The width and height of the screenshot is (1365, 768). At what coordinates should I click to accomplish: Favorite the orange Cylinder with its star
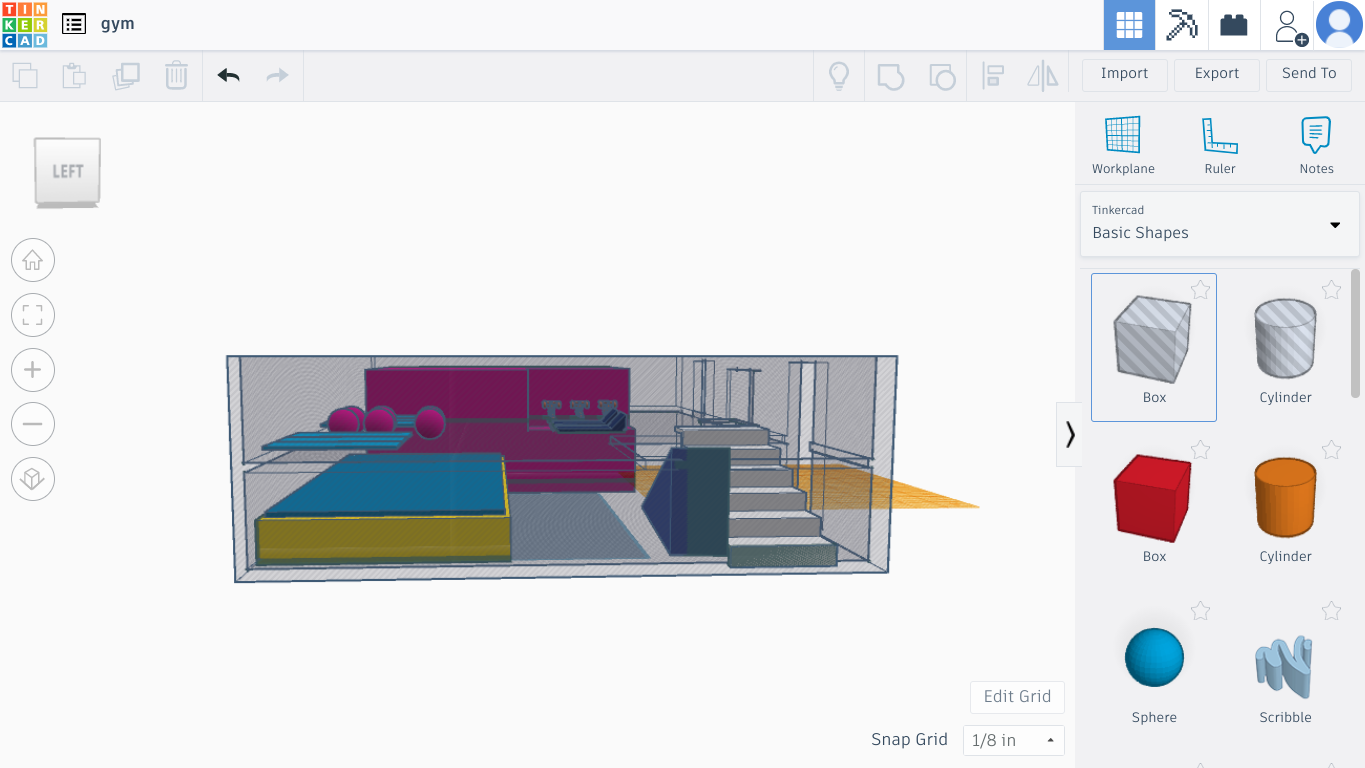coord(1331,450)
